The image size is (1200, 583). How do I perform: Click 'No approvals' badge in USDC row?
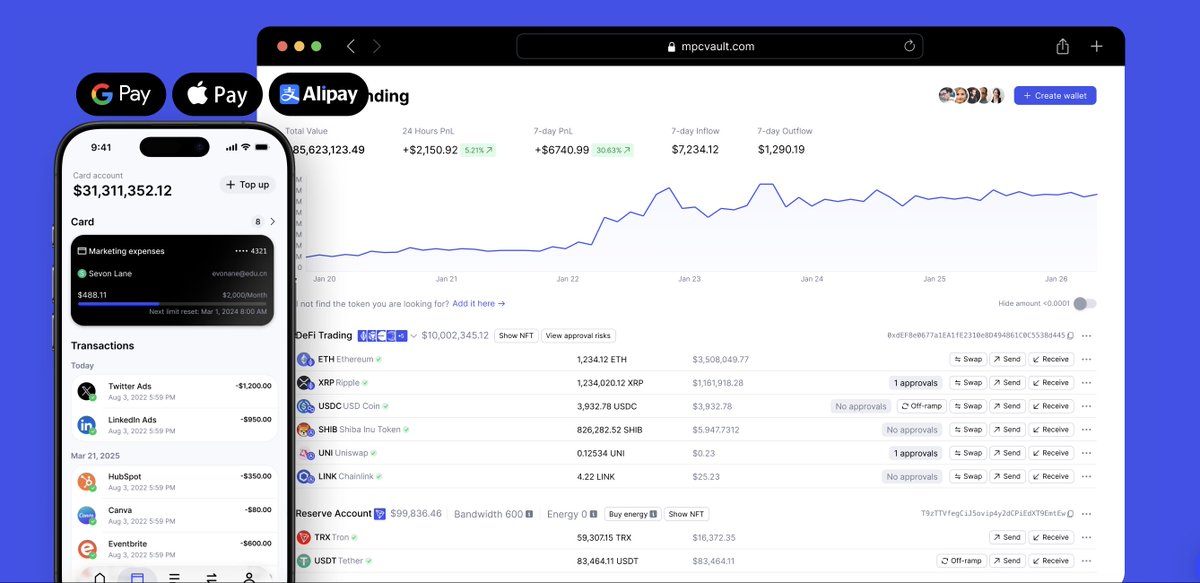click(x=861, y=406)
